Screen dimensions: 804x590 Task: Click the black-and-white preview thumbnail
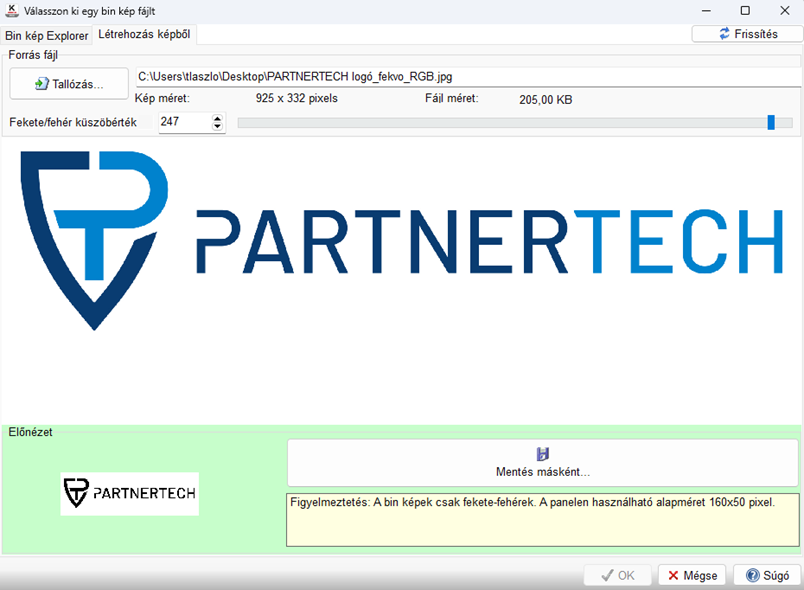tap(130, 494)
